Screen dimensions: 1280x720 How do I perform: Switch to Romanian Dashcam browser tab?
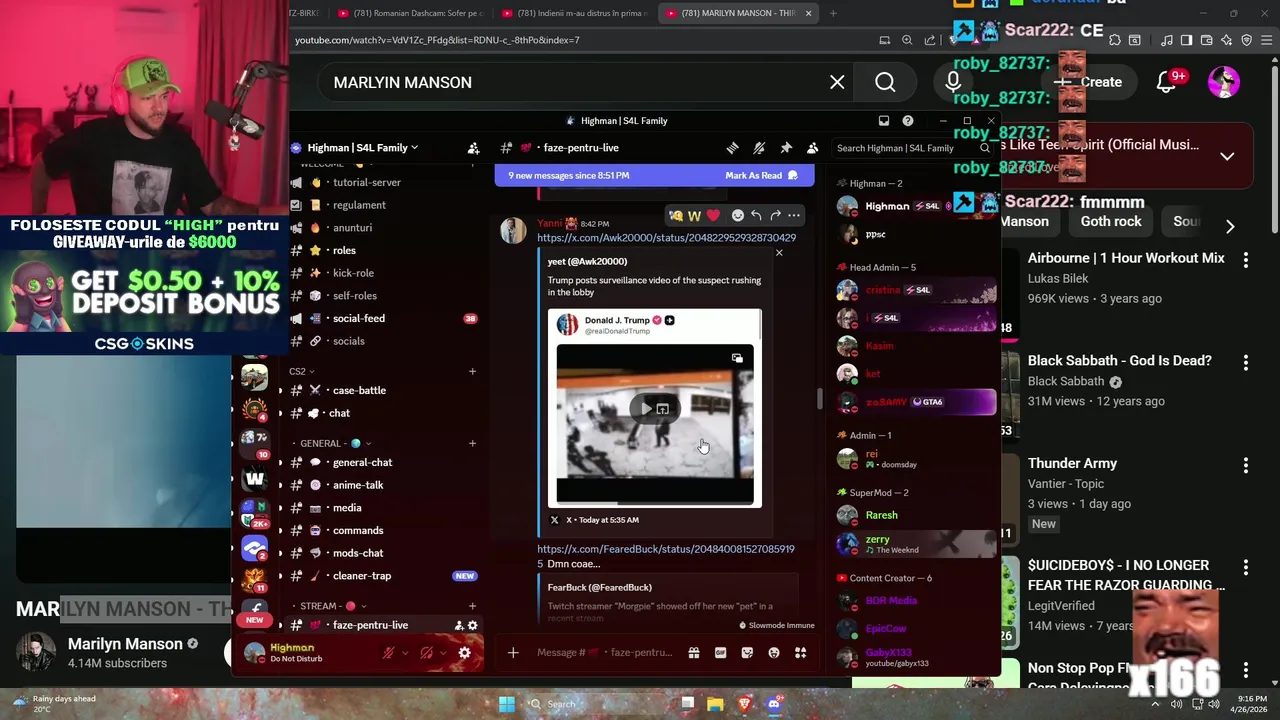tap(411, 13)
